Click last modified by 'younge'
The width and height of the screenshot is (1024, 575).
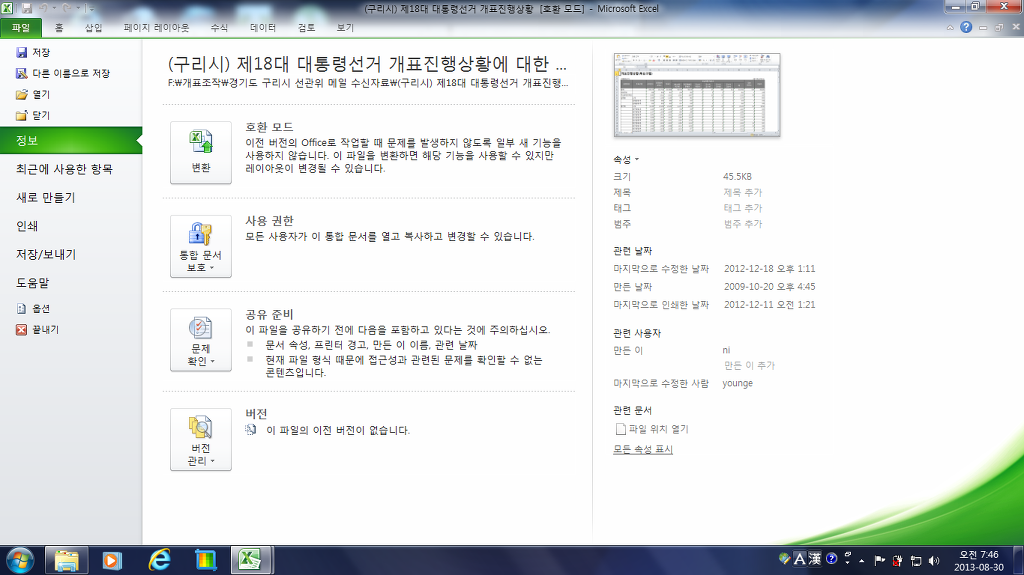[x=737, y=383]
